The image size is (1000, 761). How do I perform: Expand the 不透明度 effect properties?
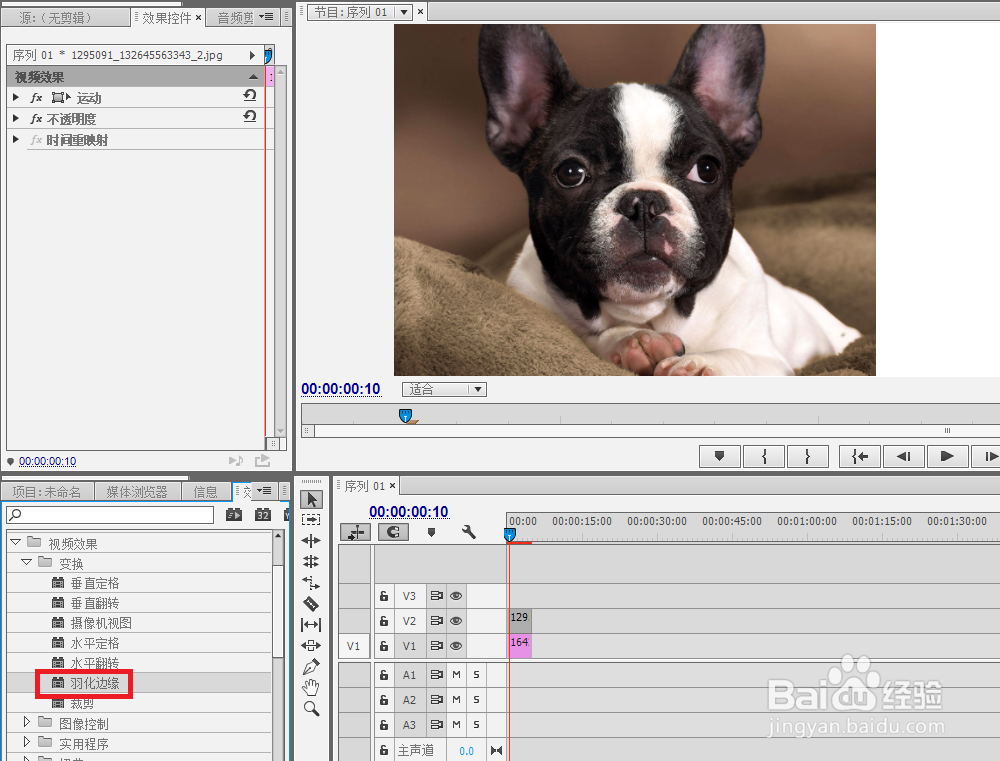[x=16, y=118]
